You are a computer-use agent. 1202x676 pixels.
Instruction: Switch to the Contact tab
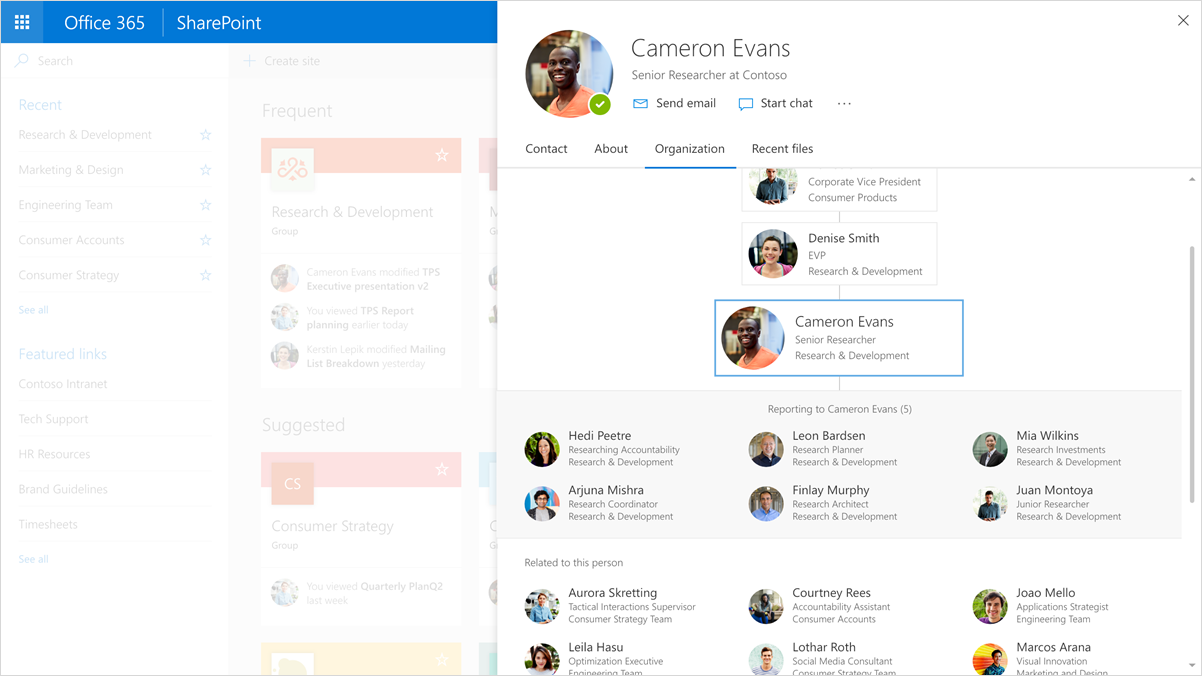(x=546, y=149)
